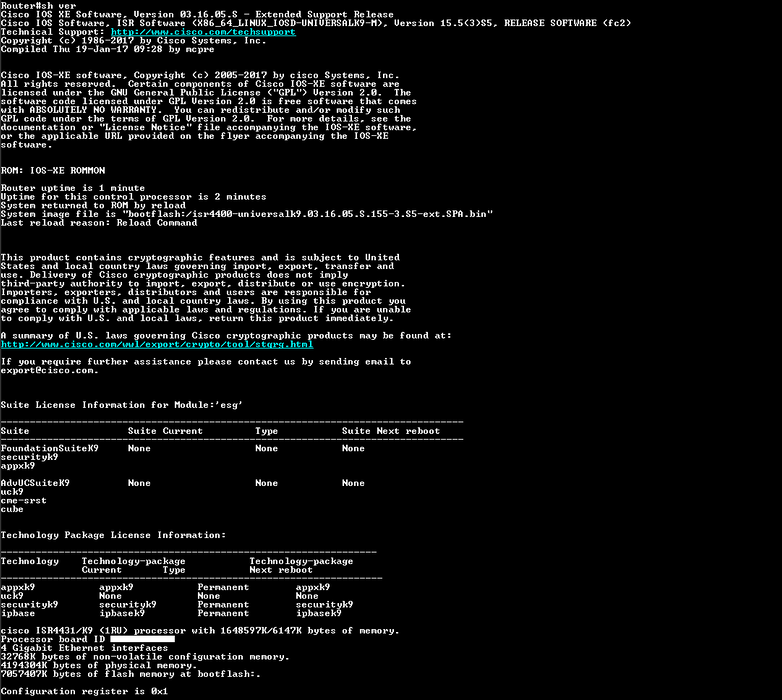The image size is (782, 700).
Task: Click 'Router uptime is 1 minute' line
Action: (73, 188)
